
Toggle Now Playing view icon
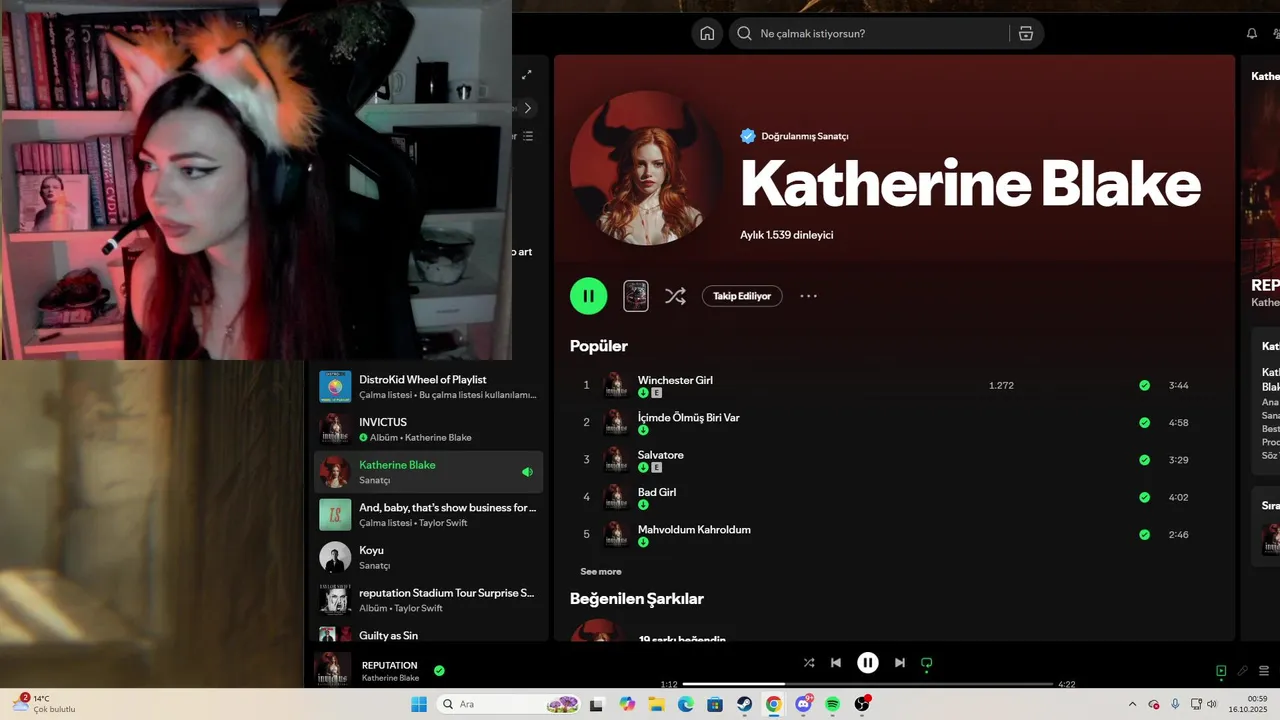tap(1221, 671)
